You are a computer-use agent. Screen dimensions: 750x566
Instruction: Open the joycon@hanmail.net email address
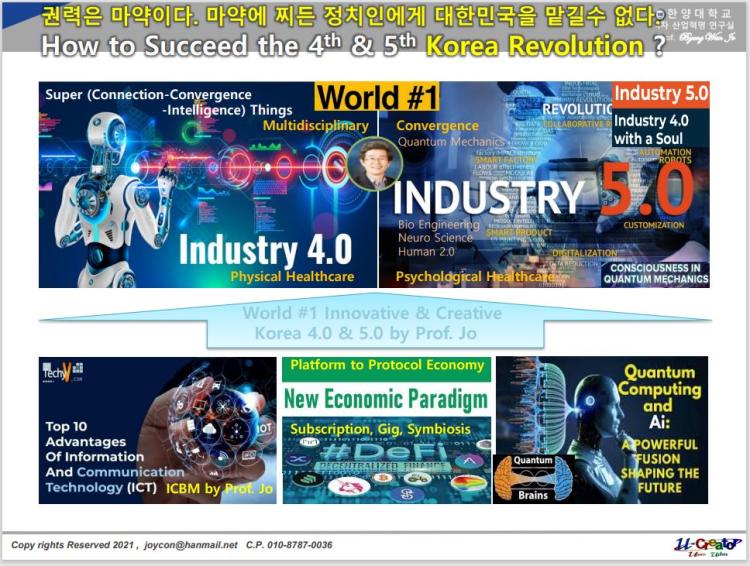(191, 545)
